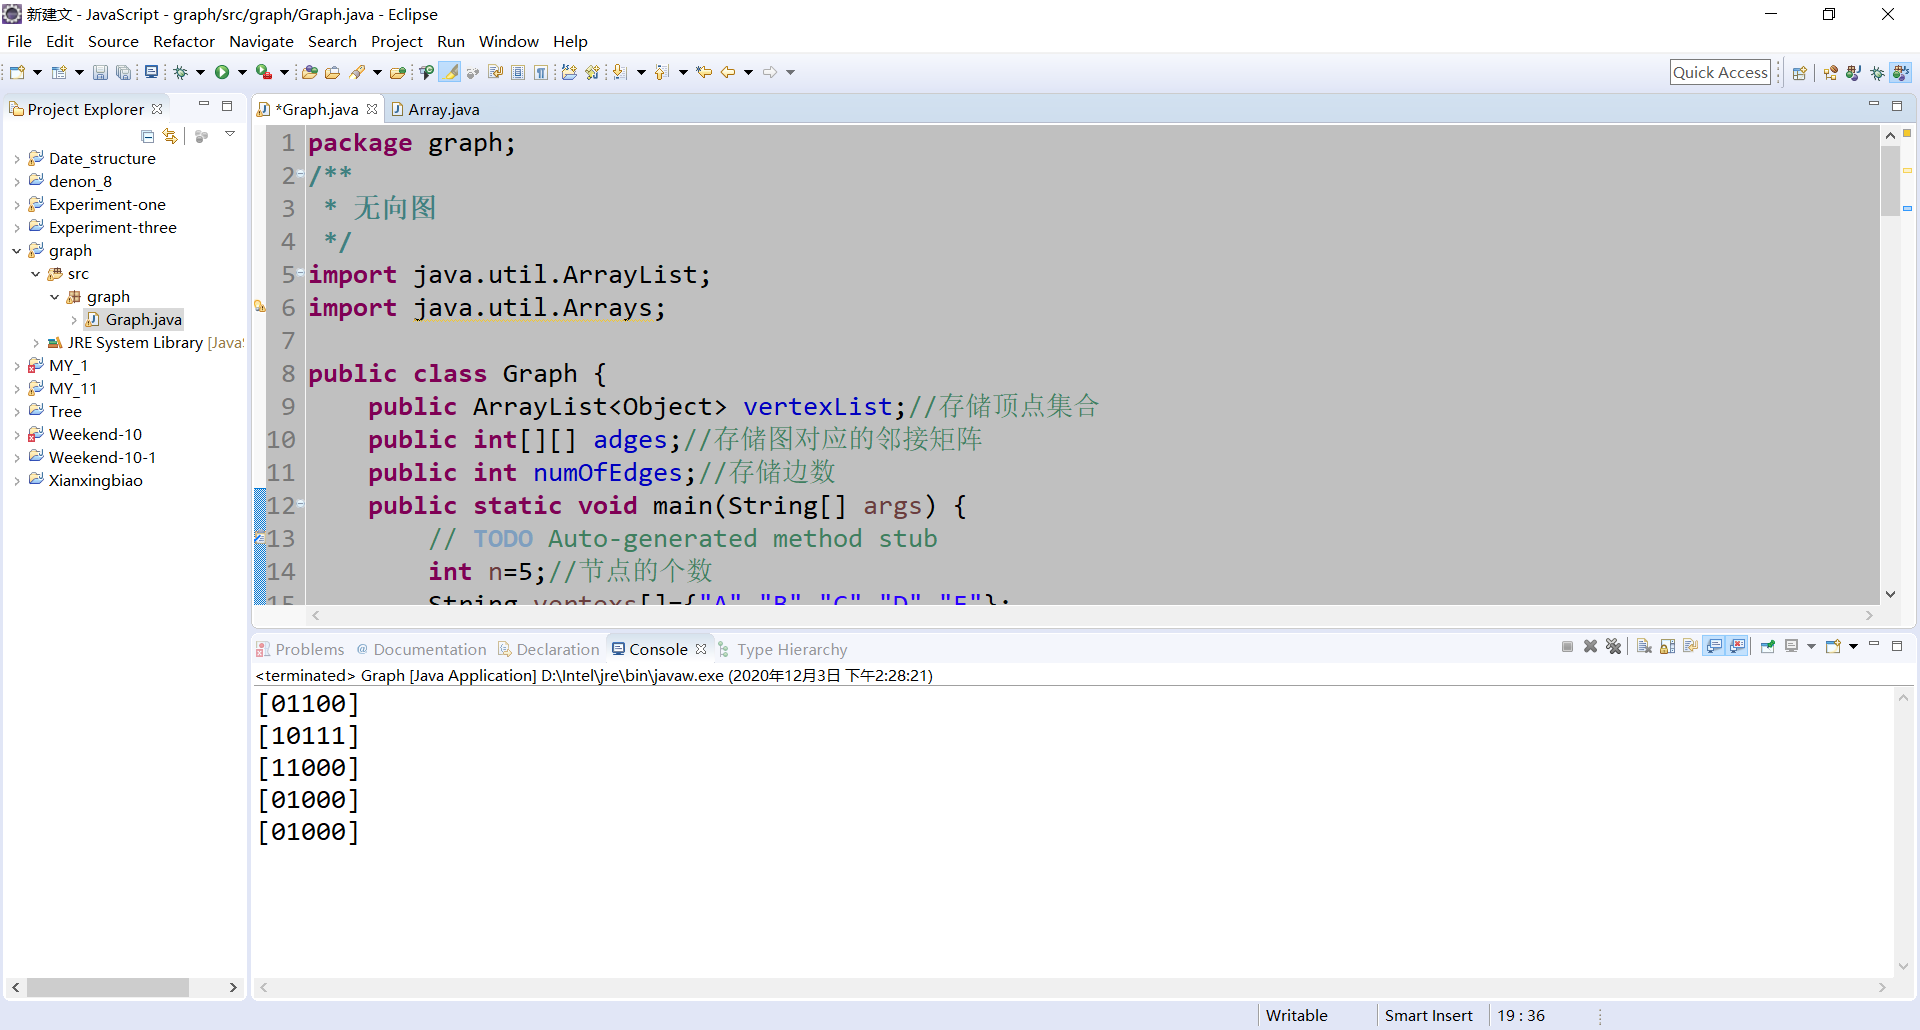Expand the Xianxingbiao project

(17, 481)
